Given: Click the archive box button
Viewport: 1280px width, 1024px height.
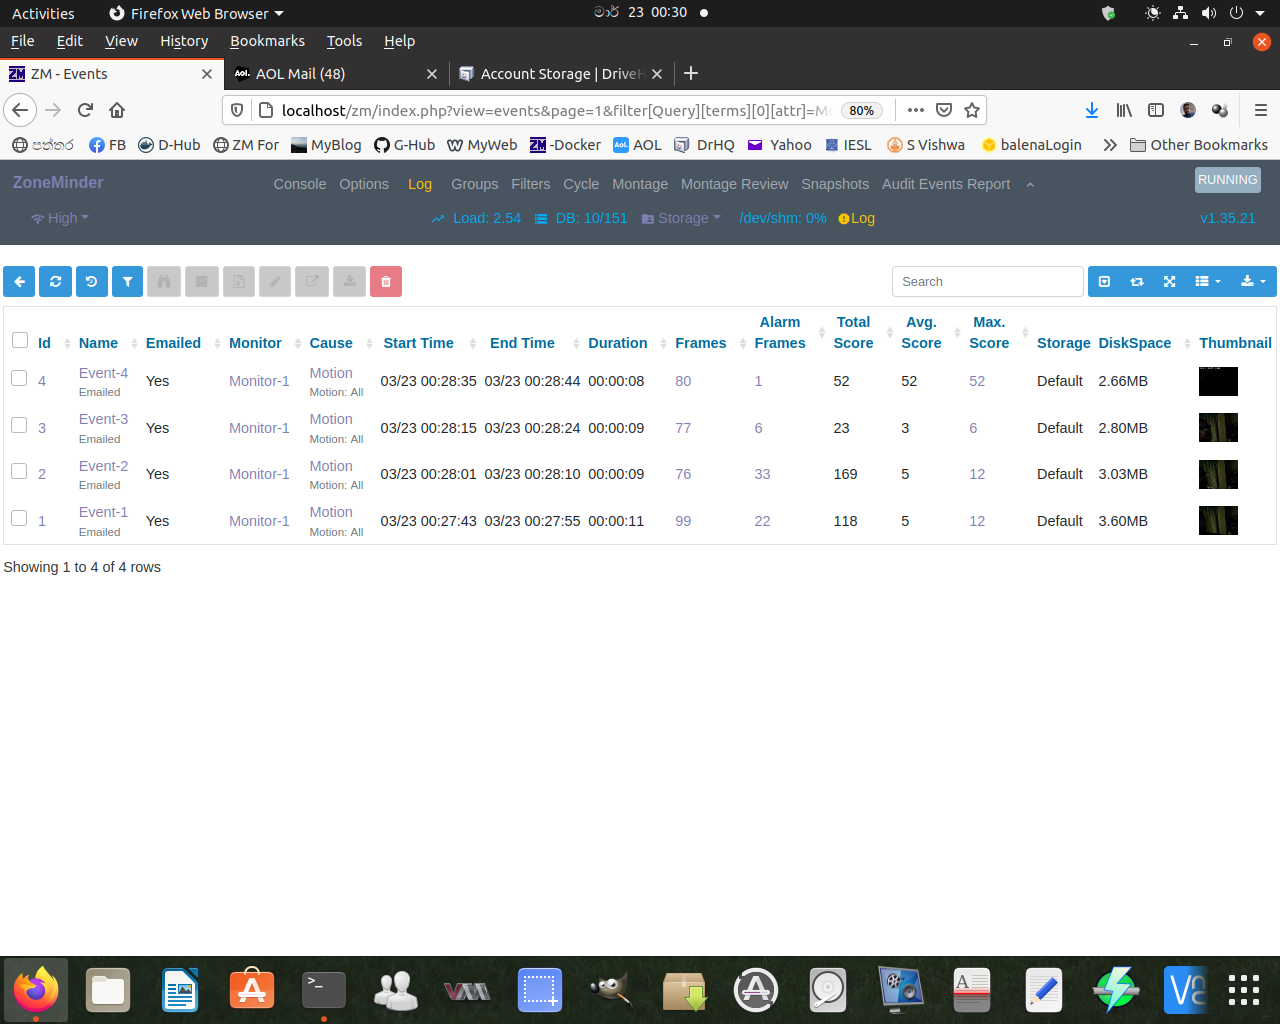Looking at the screenshot, I should point(201,282).
